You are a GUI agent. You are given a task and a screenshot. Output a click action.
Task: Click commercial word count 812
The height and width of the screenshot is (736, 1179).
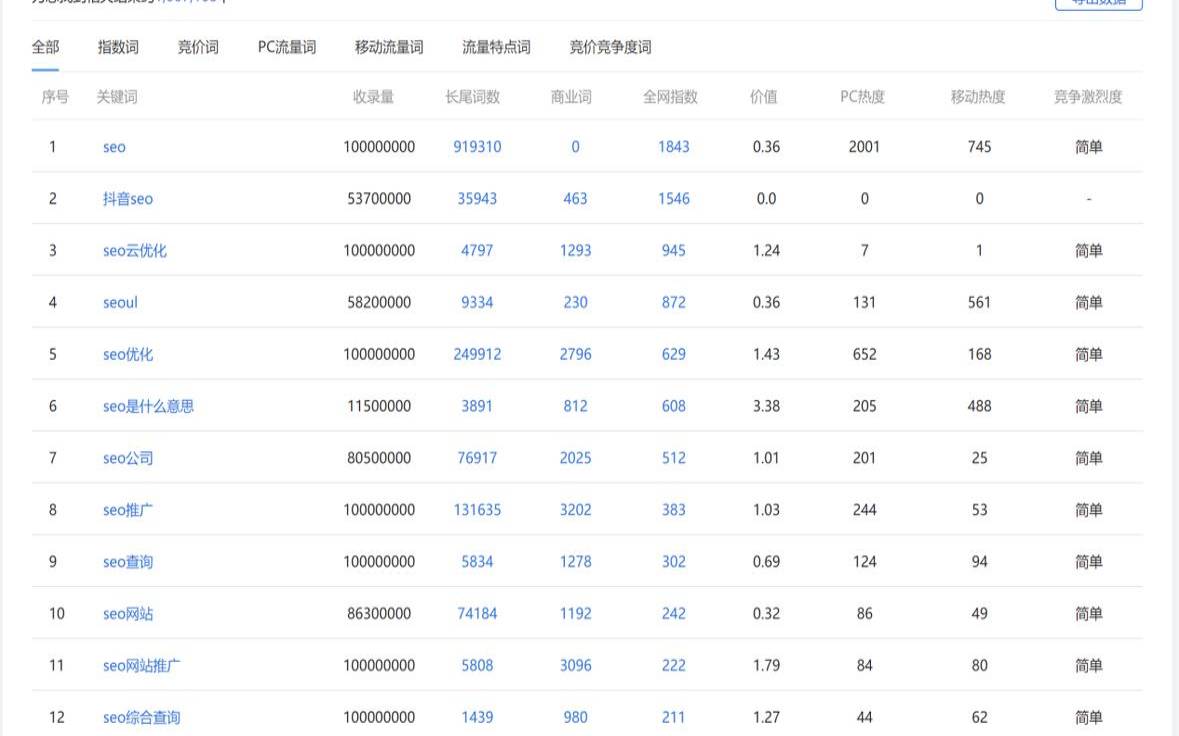575,407
